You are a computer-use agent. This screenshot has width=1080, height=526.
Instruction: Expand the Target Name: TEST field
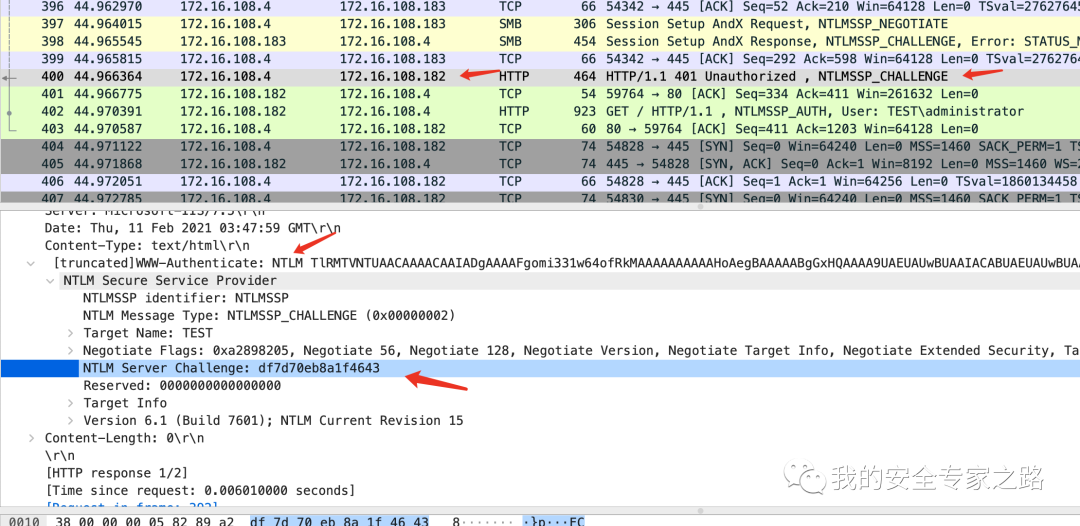click(x=70, y=333)
